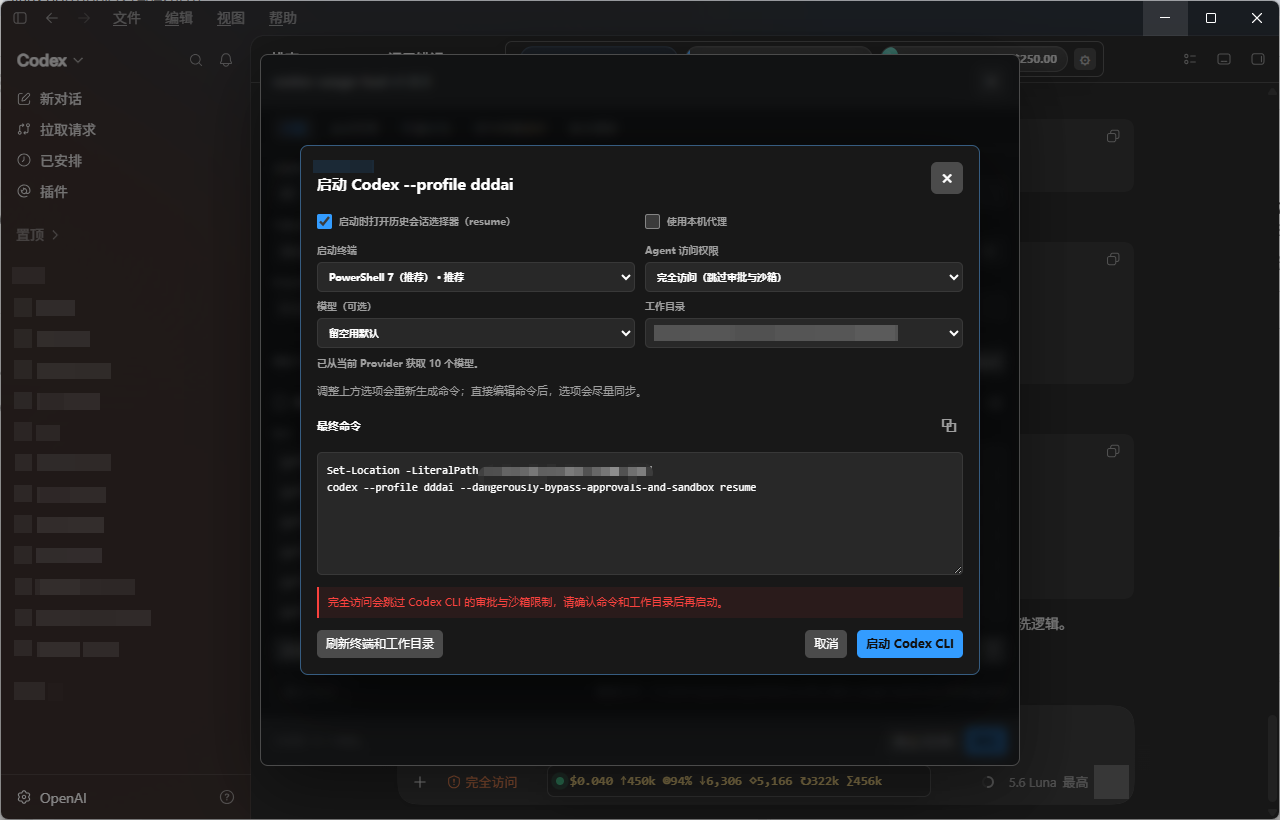Click the codex --profile dddai command line
Image resolution: width=1280 pixels, height=820 pixels.
tap(541, 487)
